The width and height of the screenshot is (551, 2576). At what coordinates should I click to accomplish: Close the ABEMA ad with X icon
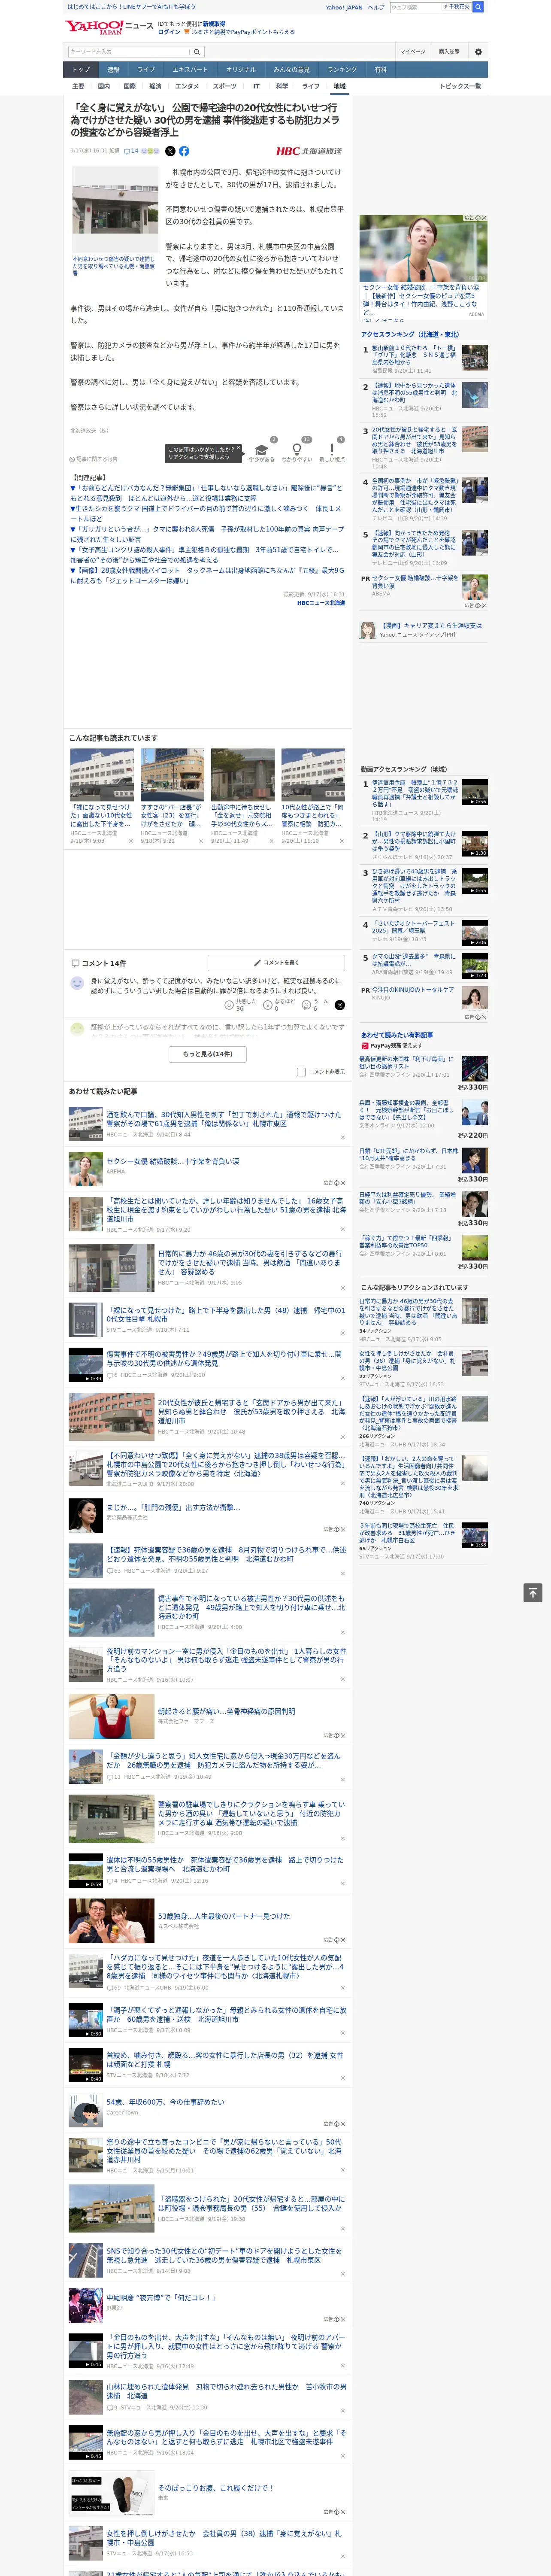point(485,218)
